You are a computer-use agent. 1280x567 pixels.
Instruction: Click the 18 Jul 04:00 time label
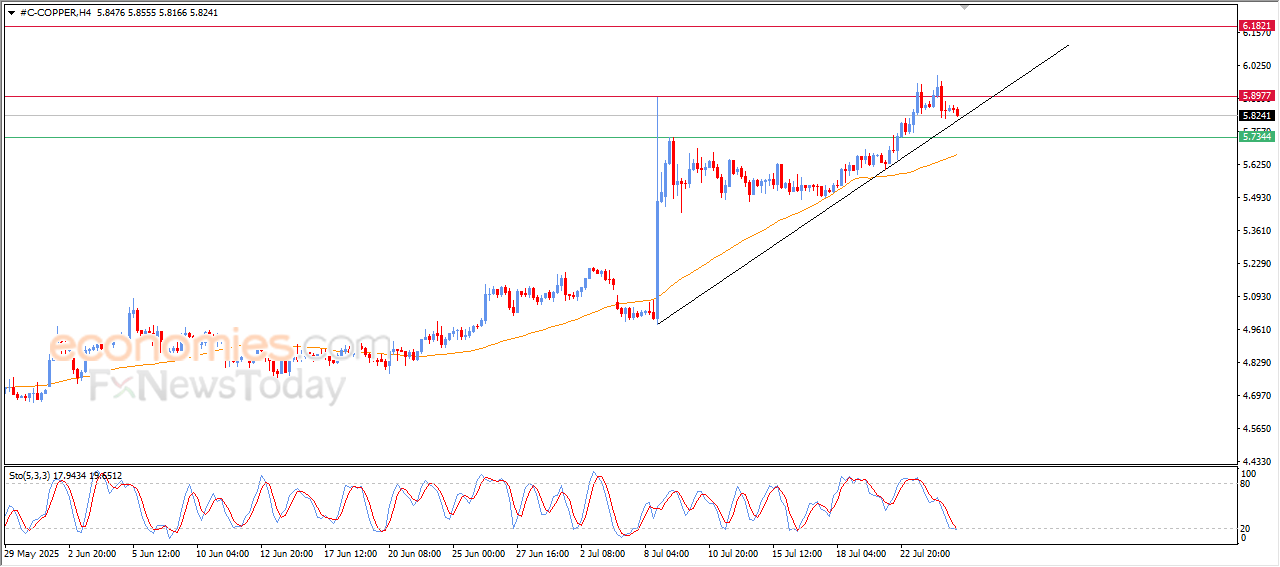(x=862, y=552)
